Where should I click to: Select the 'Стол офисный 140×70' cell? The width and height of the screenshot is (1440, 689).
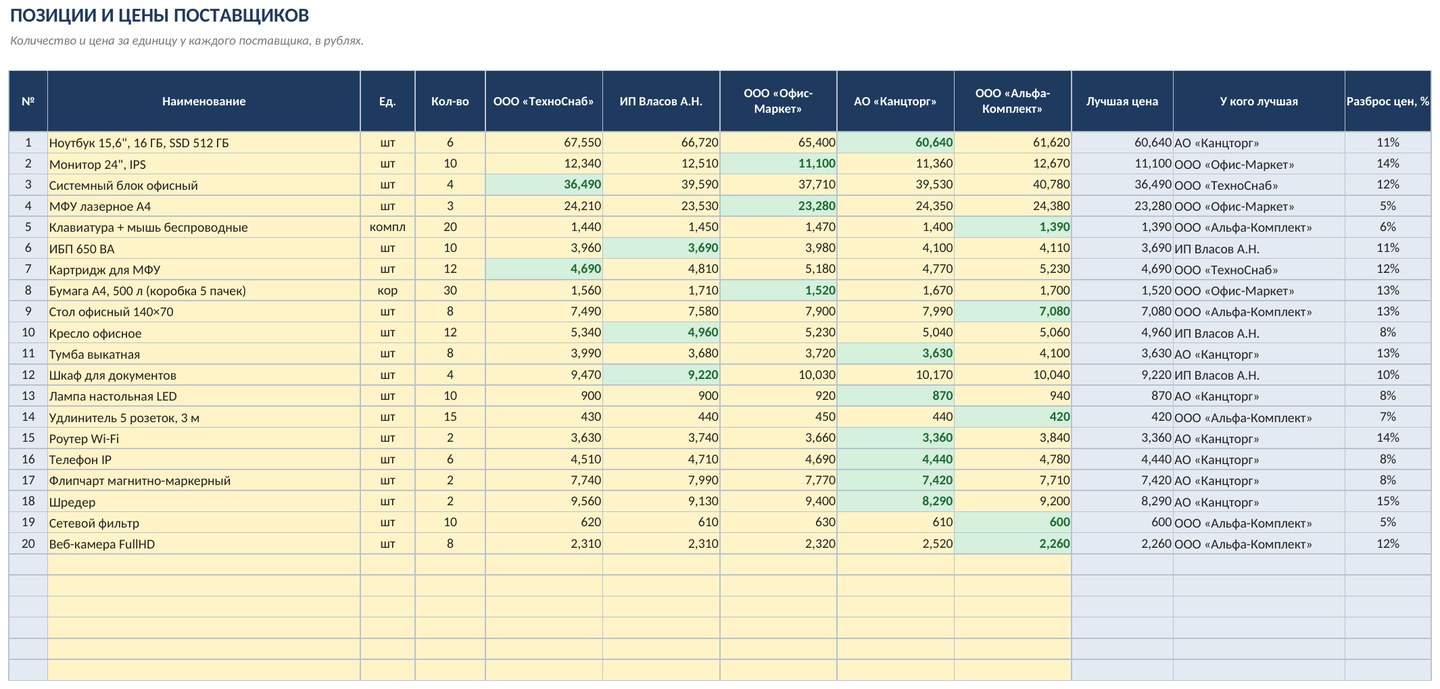tap(204, 312)
